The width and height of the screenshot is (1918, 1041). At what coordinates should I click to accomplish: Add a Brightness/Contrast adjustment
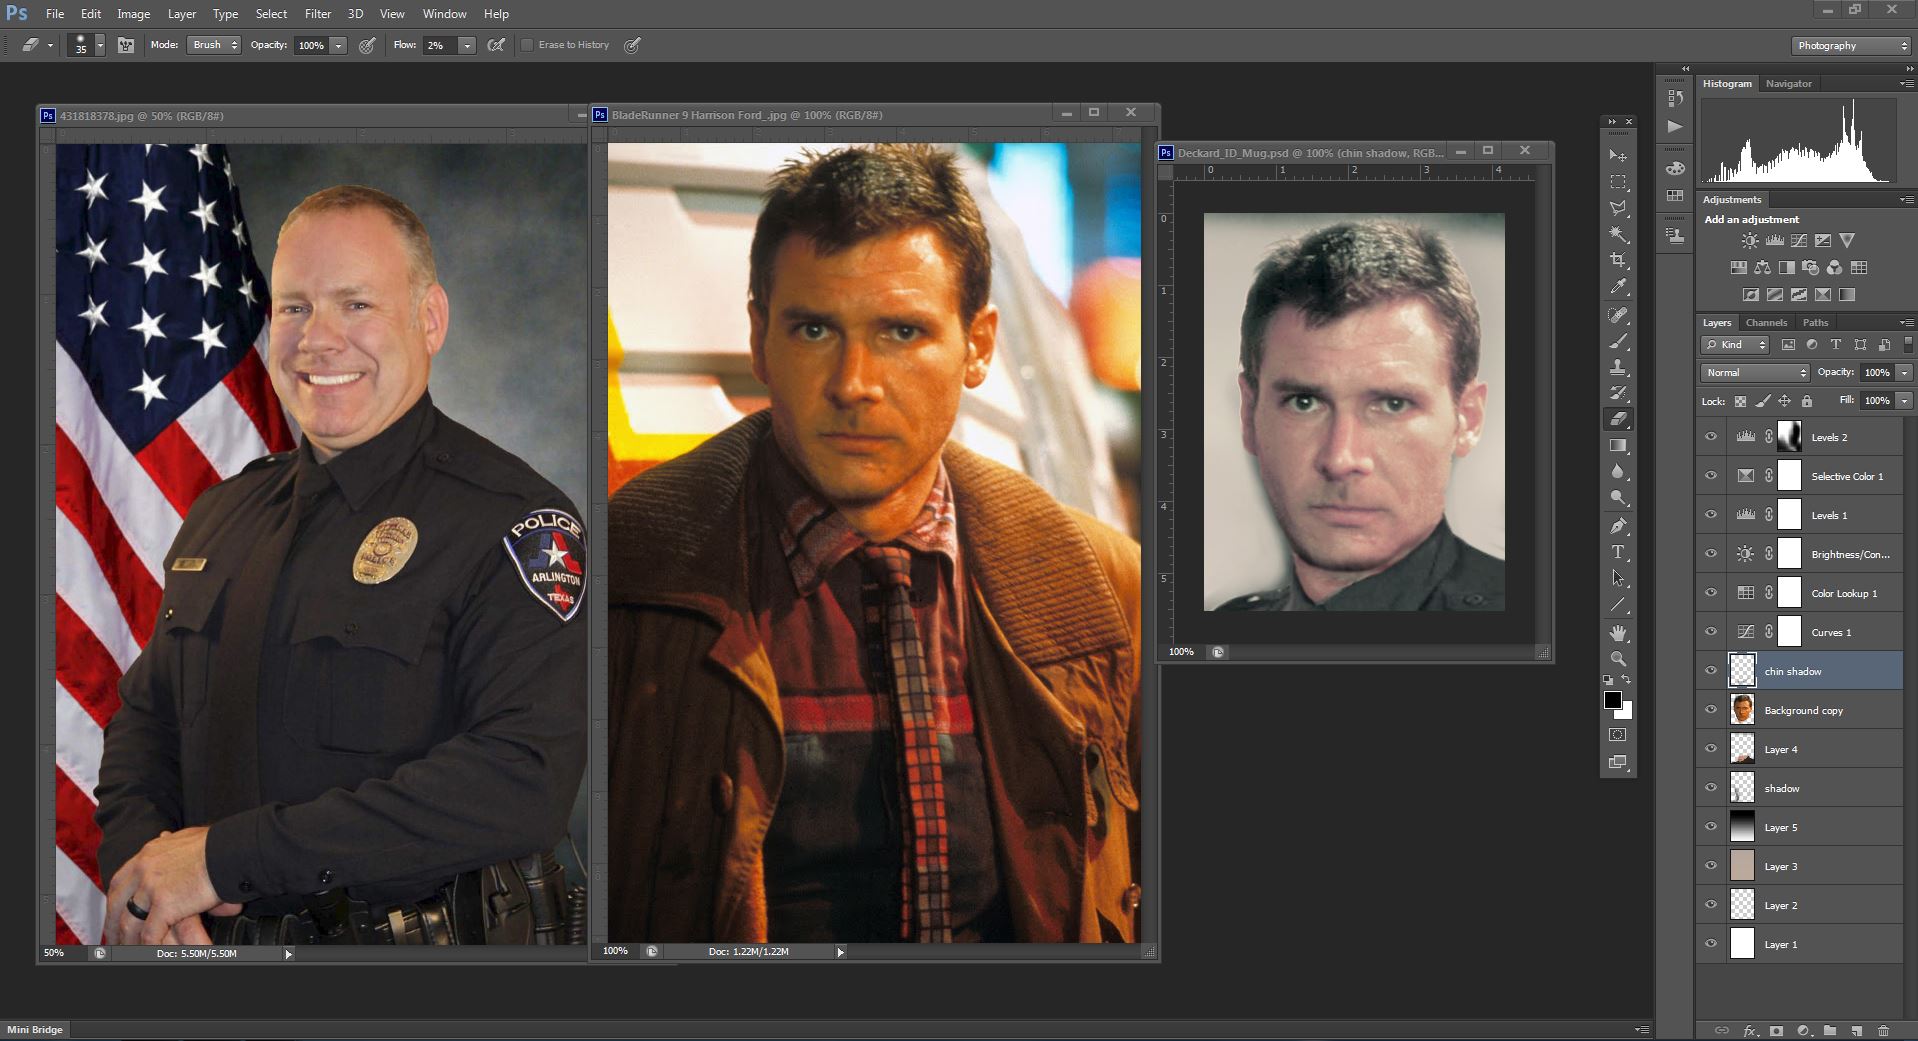pyautogui.click(x=1749, y=241)
